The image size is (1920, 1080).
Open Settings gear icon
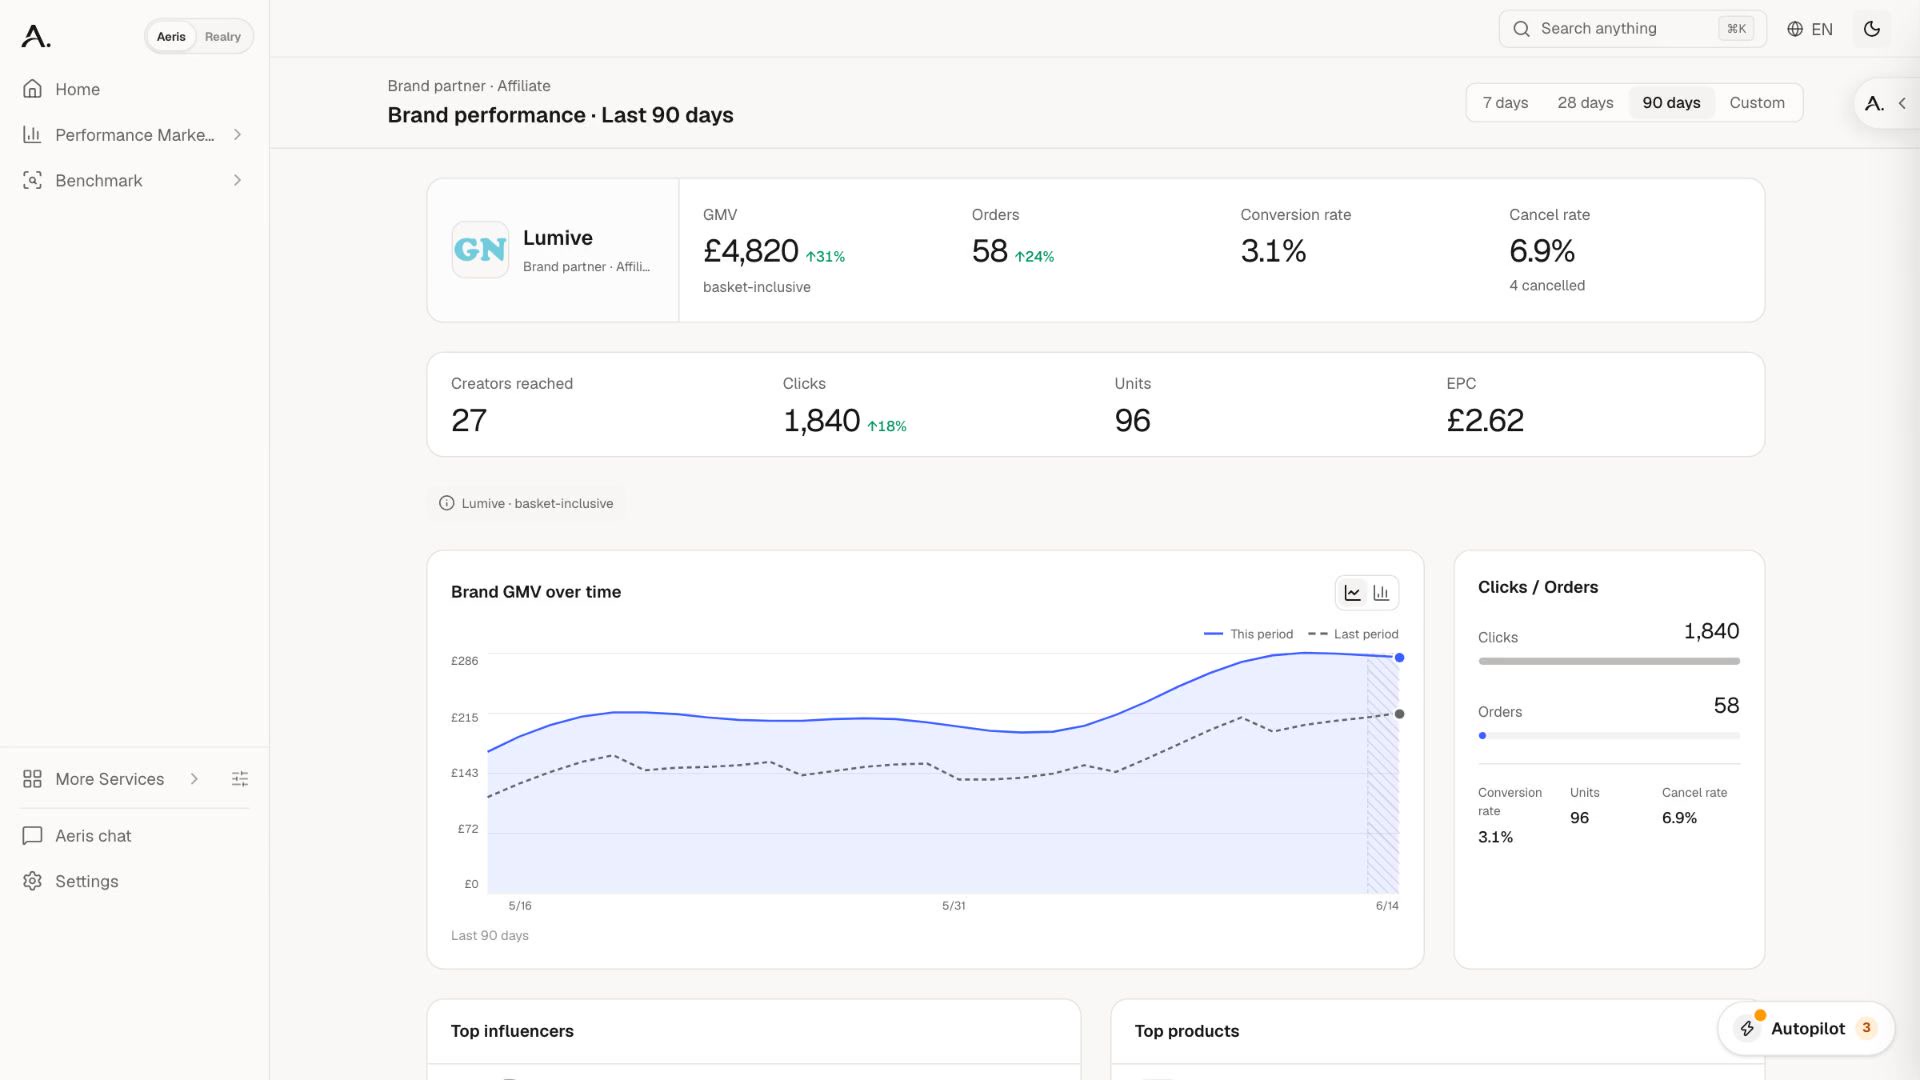tap(32, 882)
